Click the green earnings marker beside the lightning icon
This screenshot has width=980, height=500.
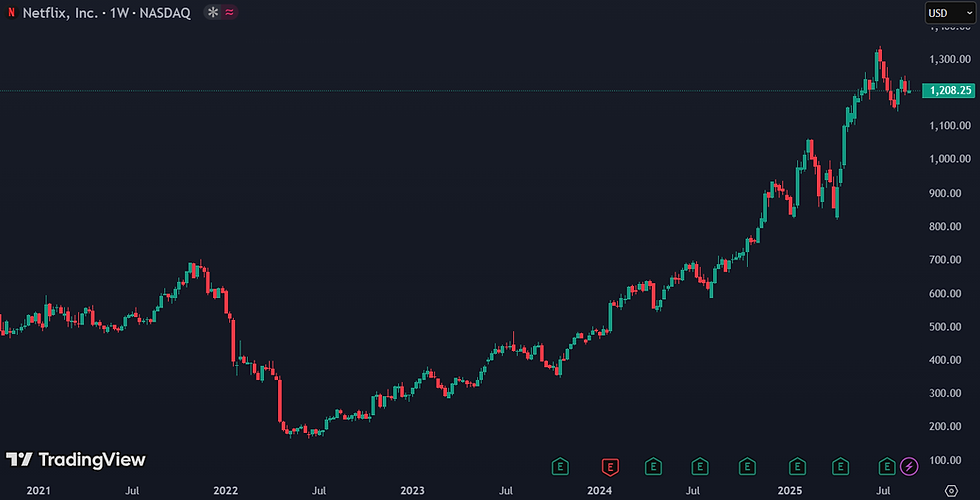(887, 466)
